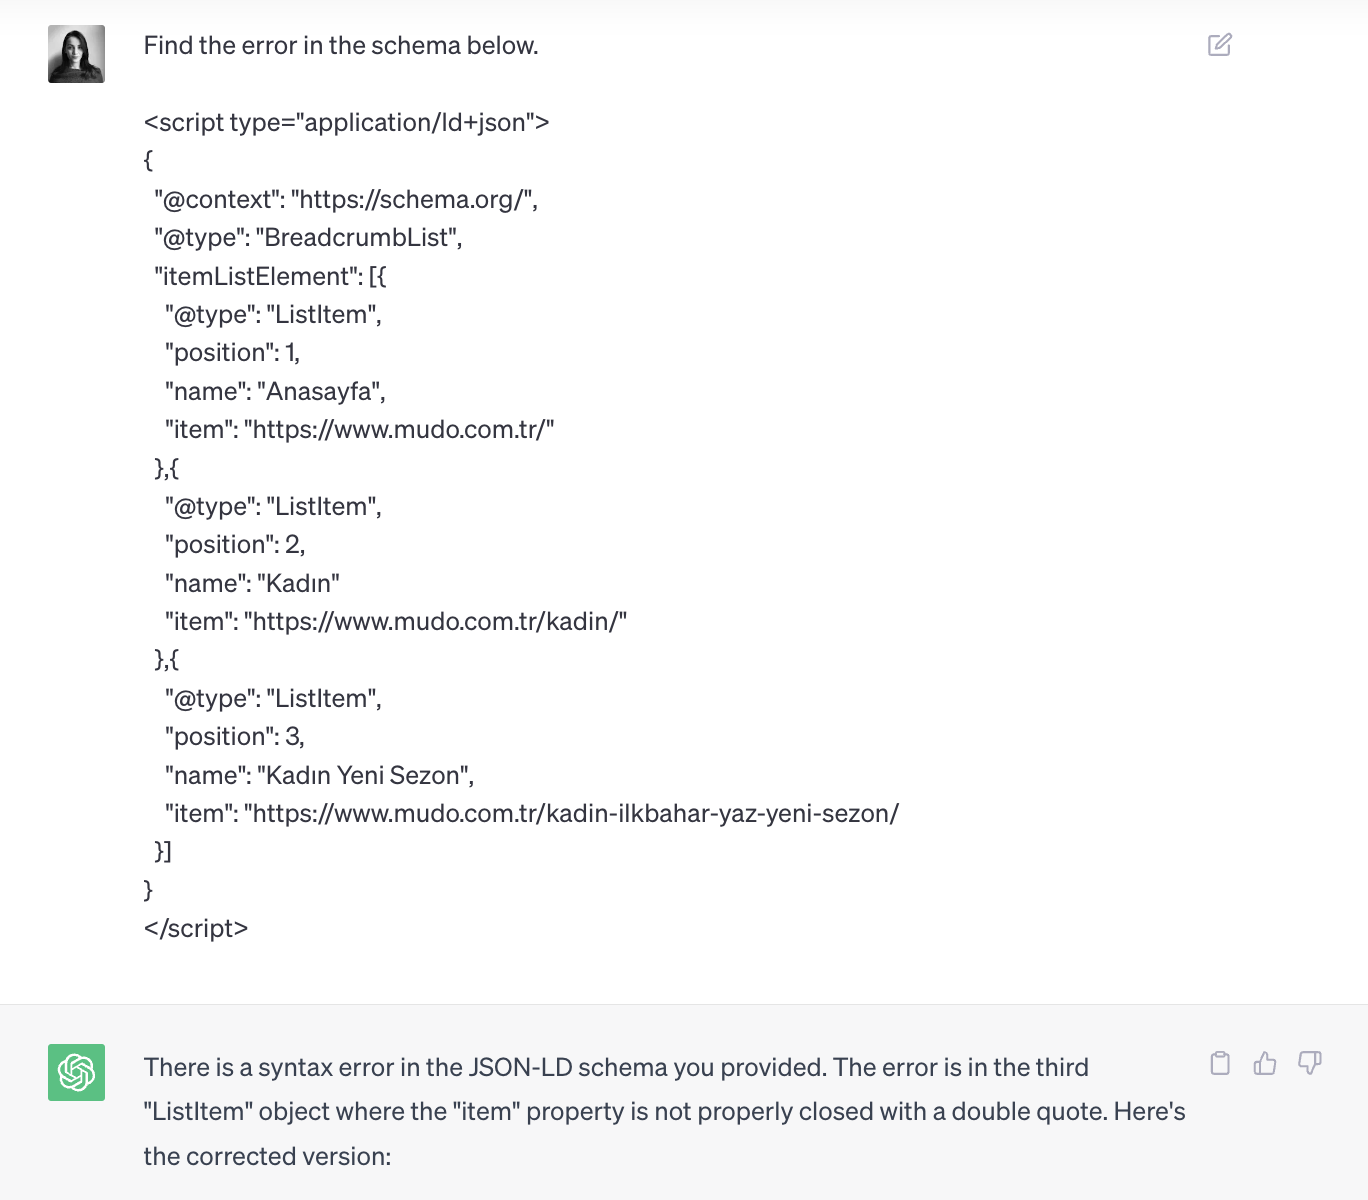
Task: Click the kadin-ilkbahar-yaz-yeni-sezon URL line
Action: 532,814
